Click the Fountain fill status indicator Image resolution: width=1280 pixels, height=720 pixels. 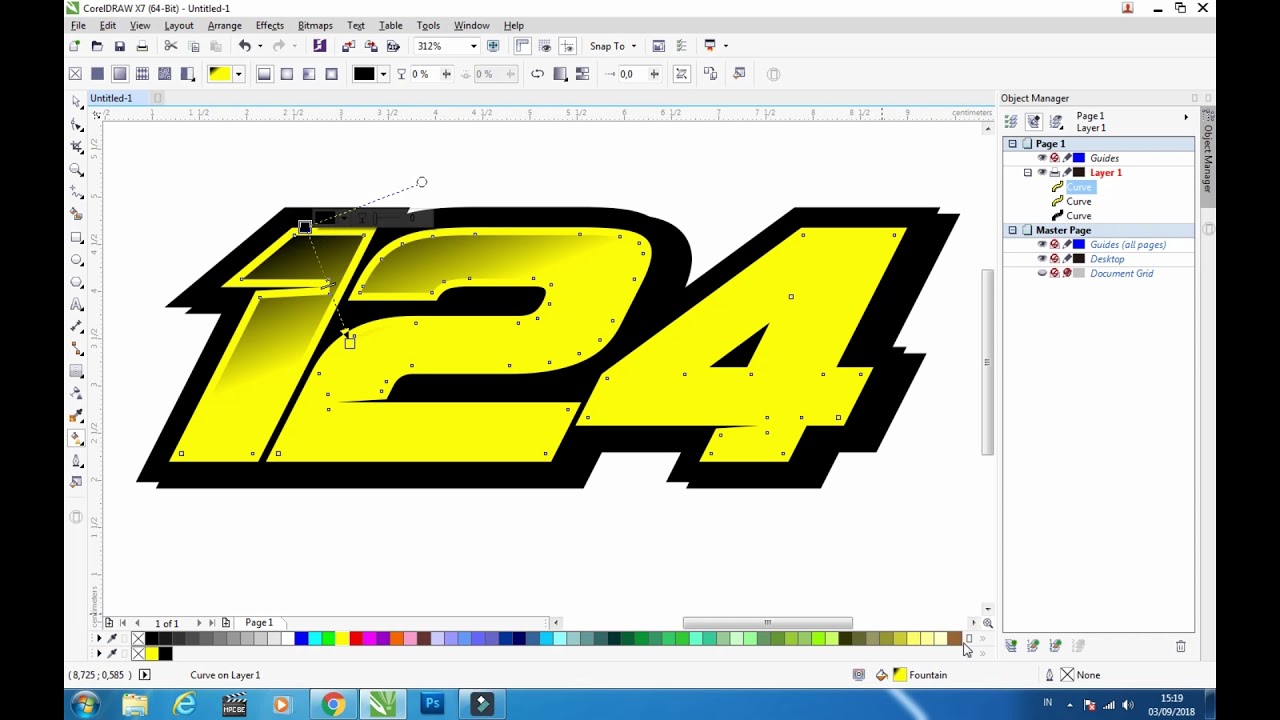coord(920,675)
